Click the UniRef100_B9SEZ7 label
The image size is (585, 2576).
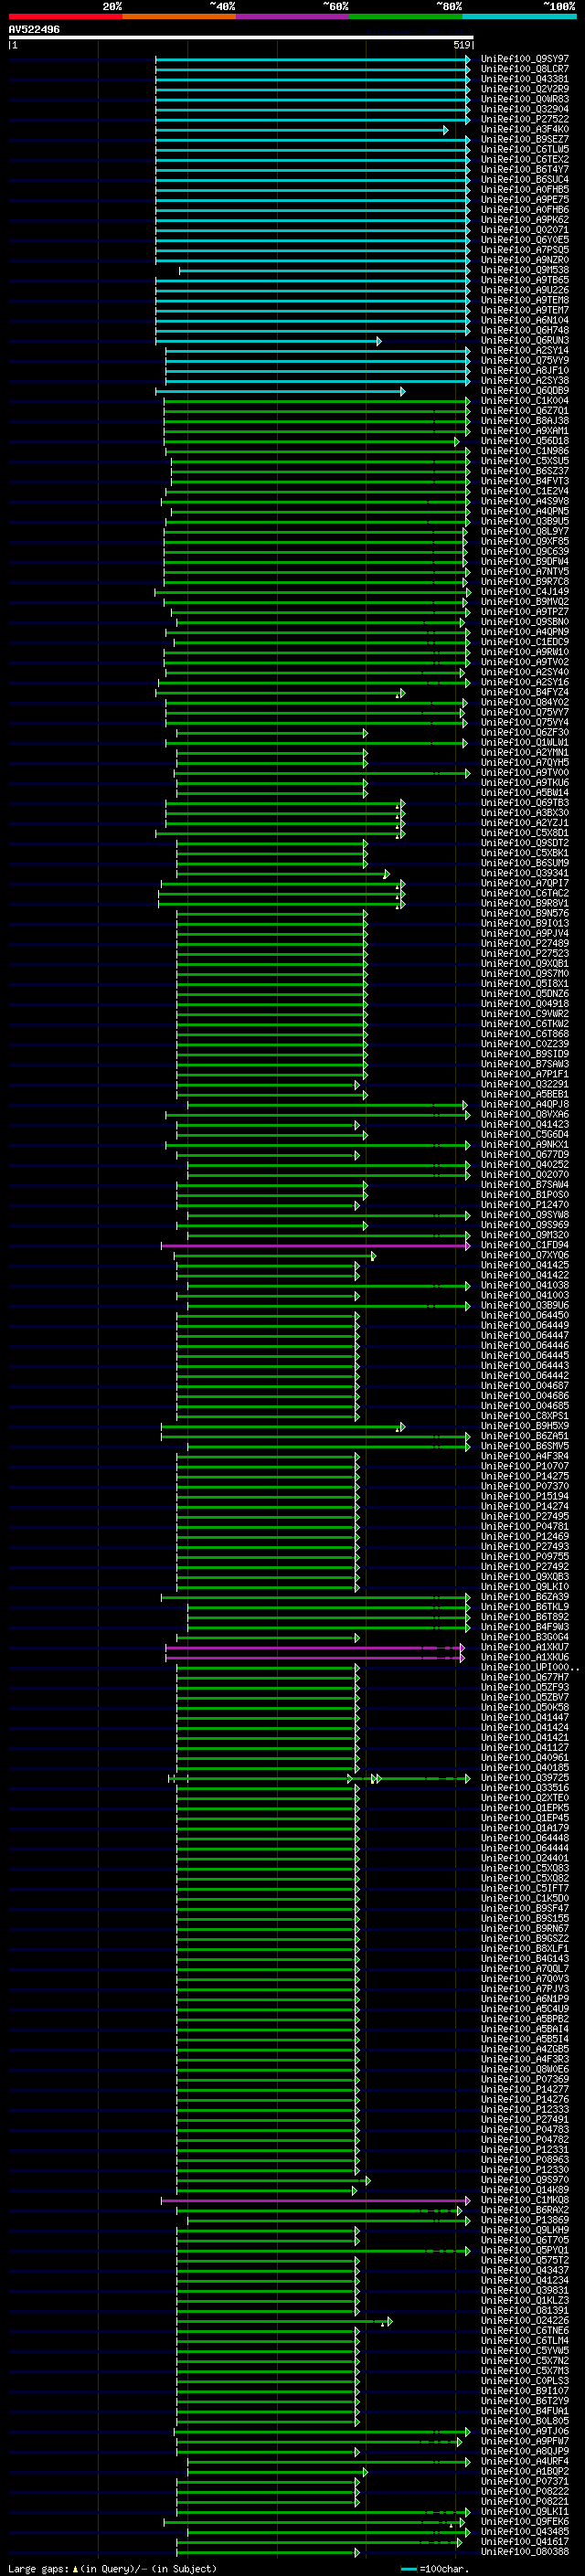(524, 139)
